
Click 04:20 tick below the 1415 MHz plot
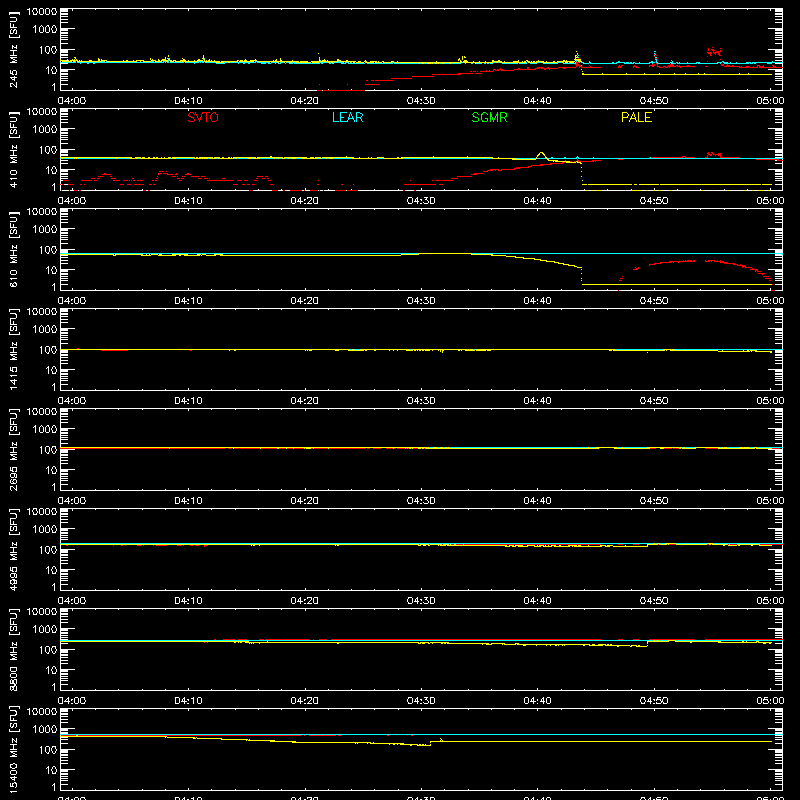pos(305,401)
